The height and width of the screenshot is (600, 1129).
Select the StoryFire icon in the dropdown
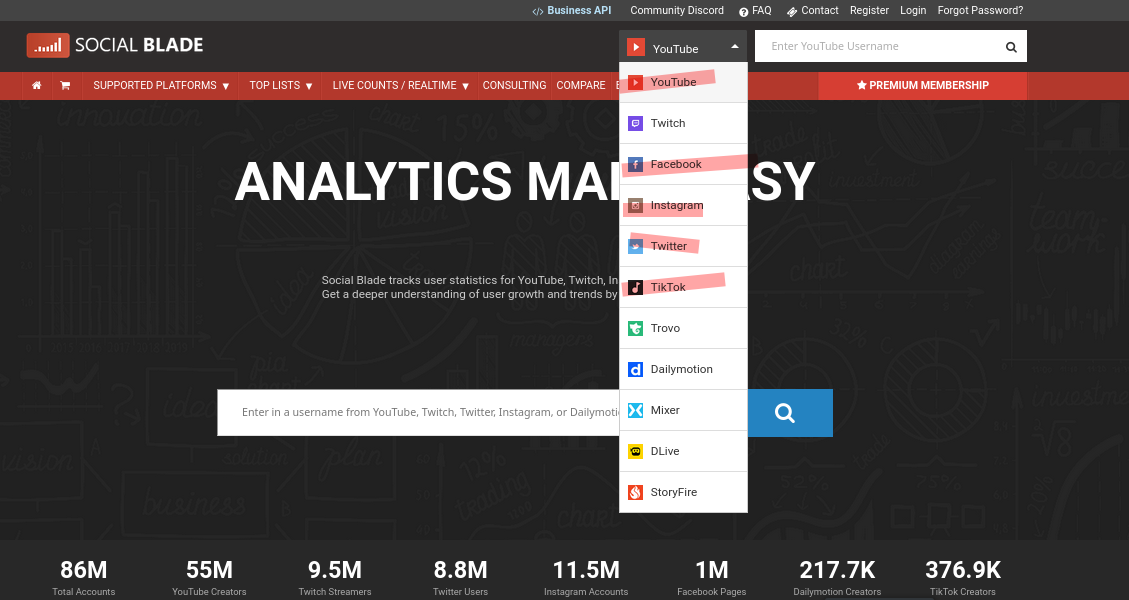[x=635, y=493]
